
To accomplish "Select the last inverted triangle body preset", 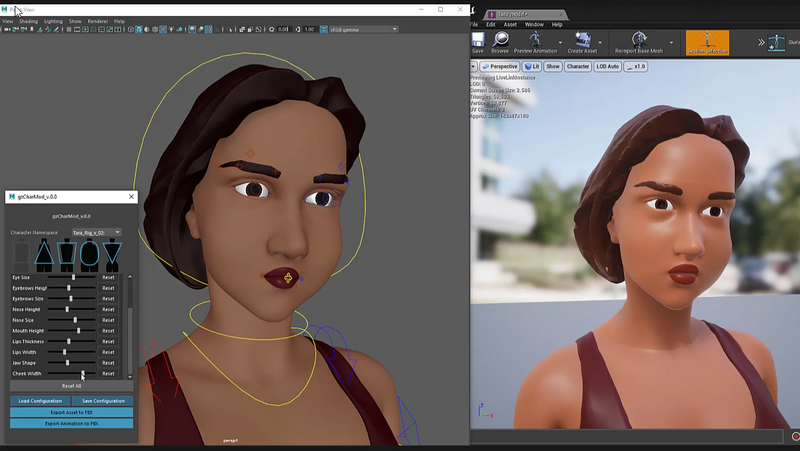I will click(112, 254).
